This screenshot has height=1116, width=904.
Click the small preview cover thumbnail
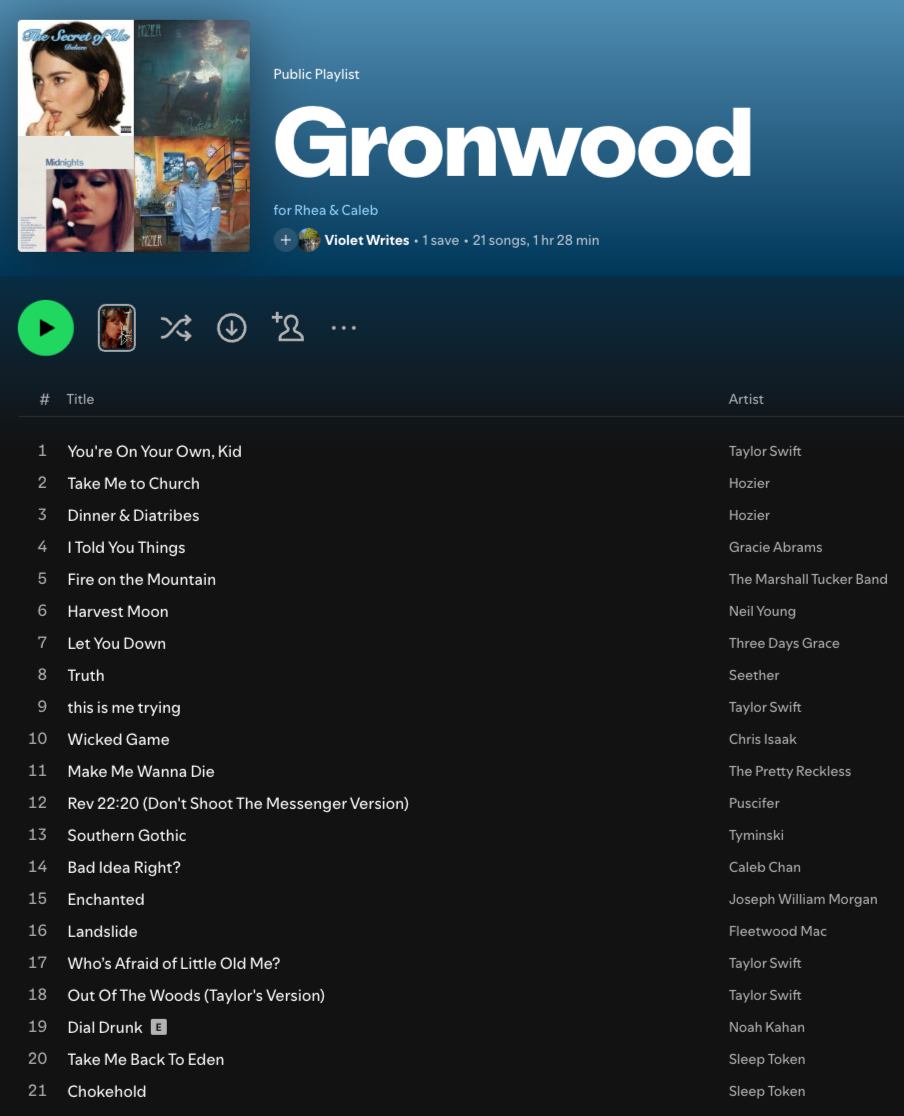click(117, 328)
